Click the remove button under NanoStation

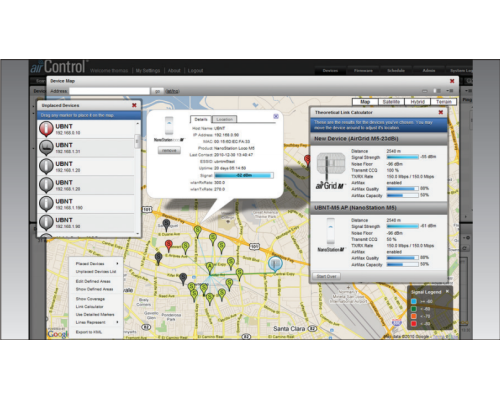[x=169, y=150]
